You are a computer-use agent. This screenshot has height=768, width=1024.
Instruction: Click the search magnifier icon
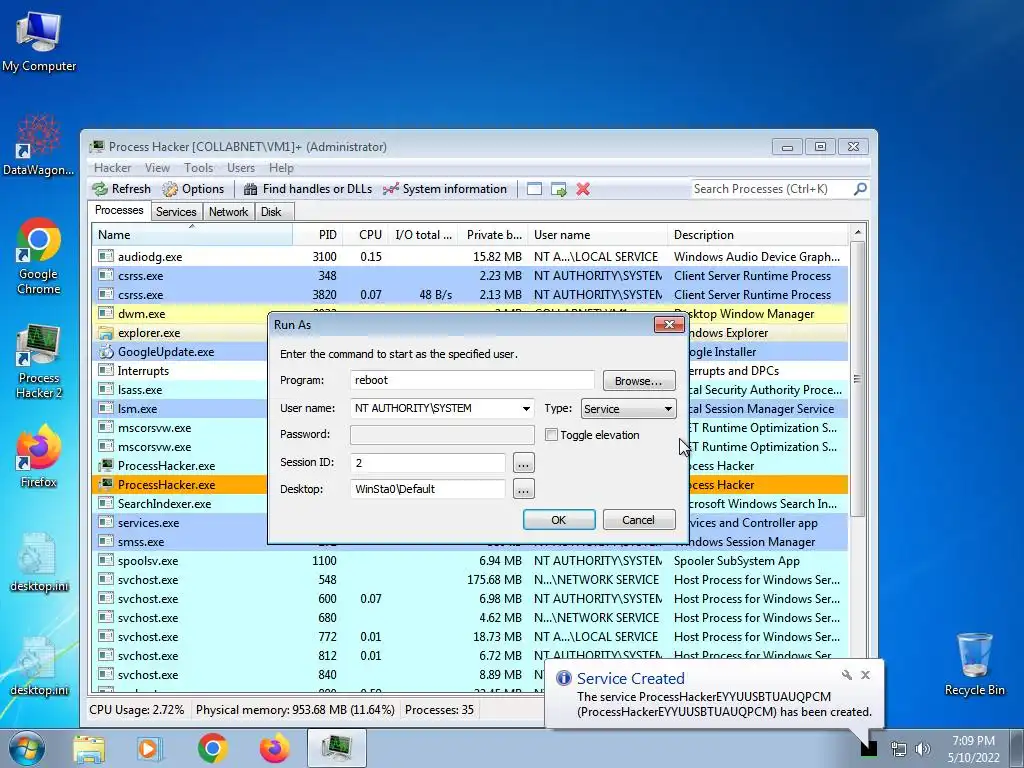click(860, 189)
